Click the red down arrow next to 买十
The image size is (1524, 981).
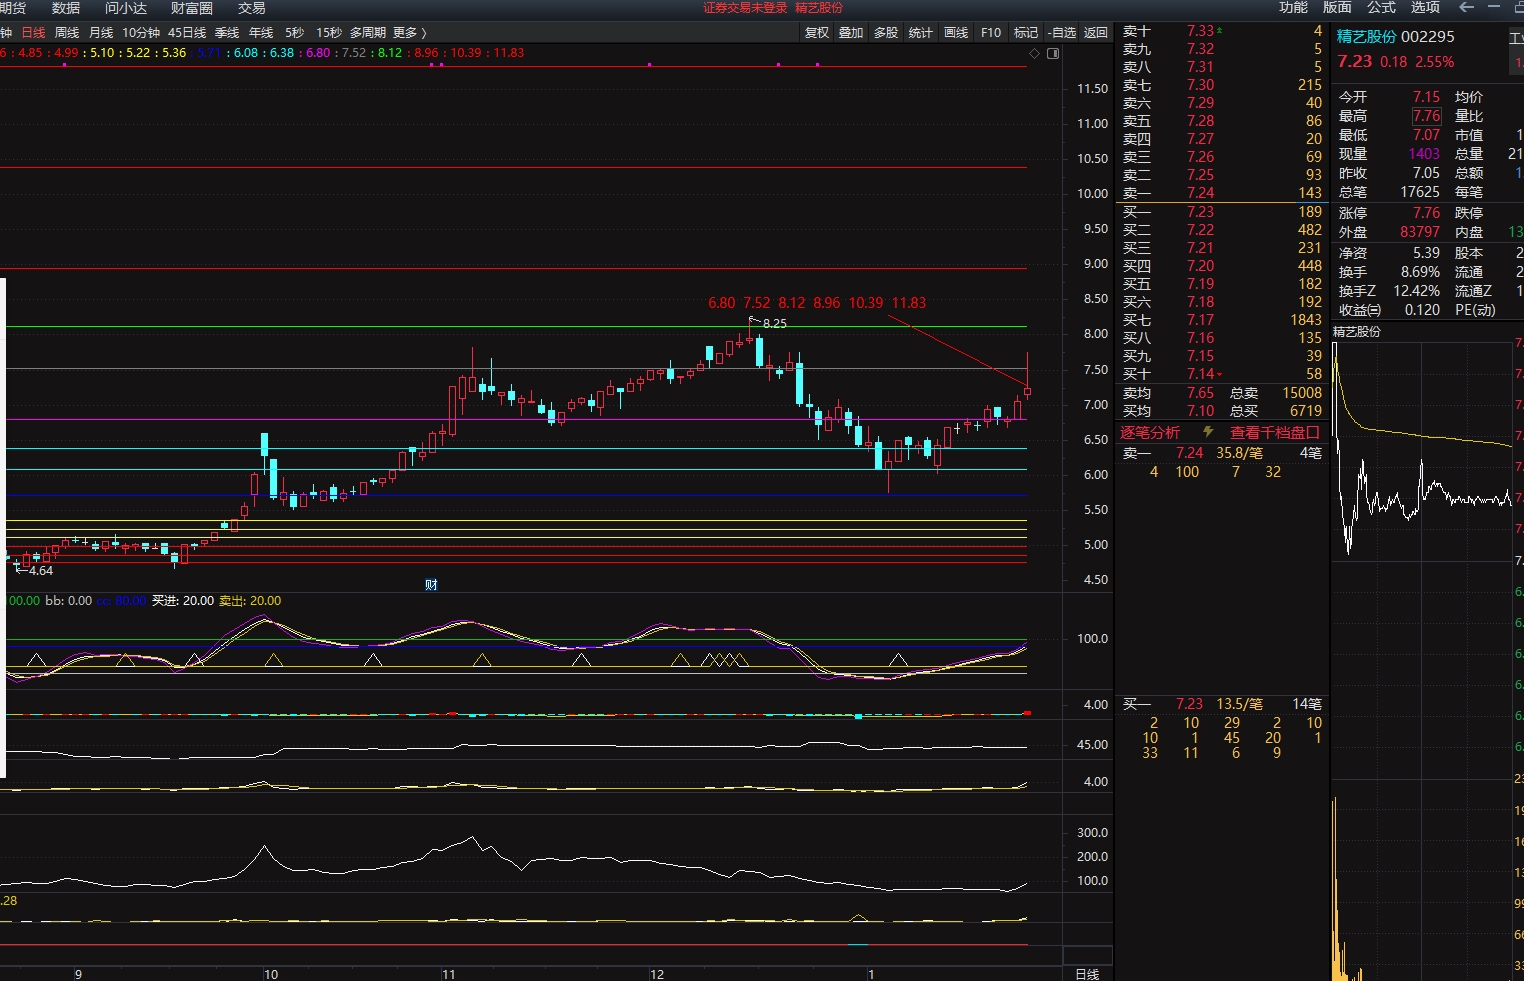tap(1219, 375)
